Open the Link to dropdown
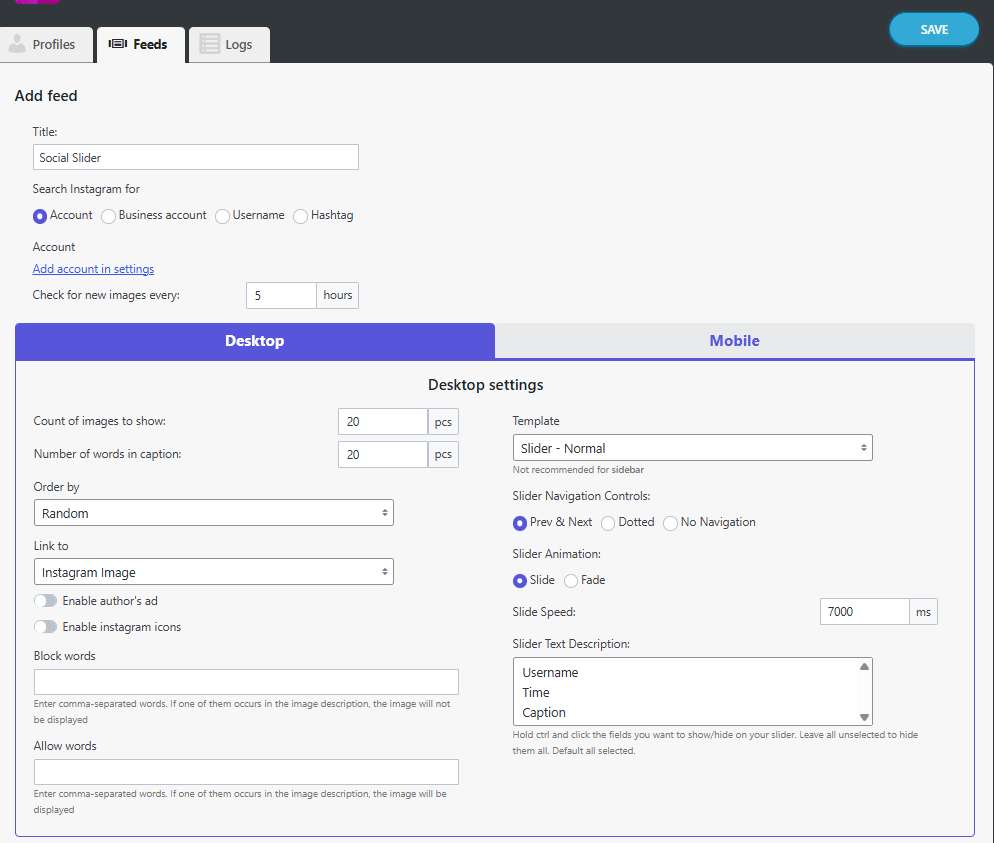Viewport: 994px width, 843px height. tap(213, 570)
